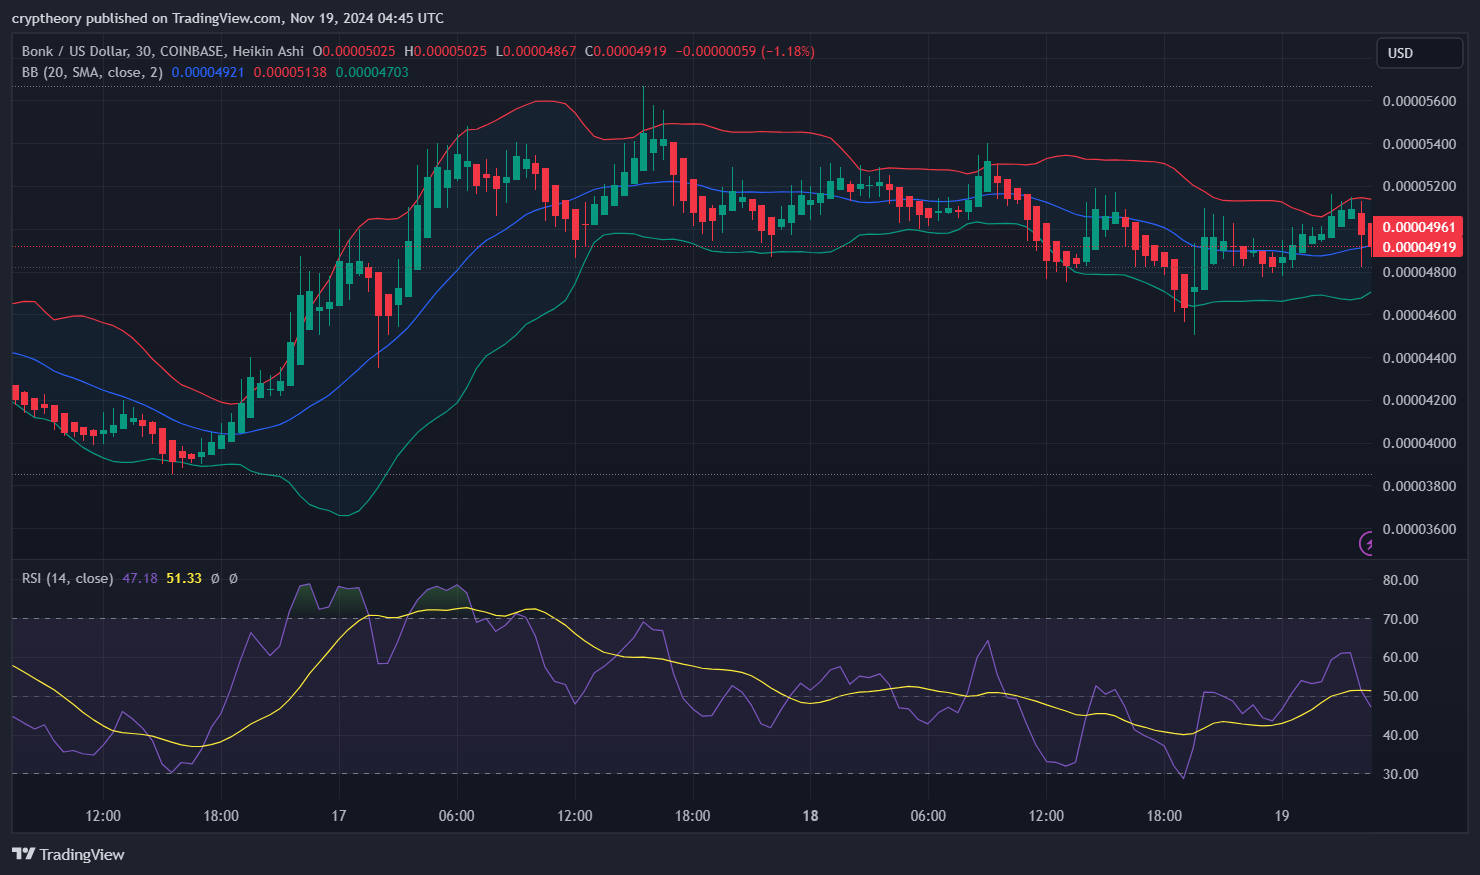
Task: Click the Bonk / US Dollar chart title
Action: (x=163, y=51)
